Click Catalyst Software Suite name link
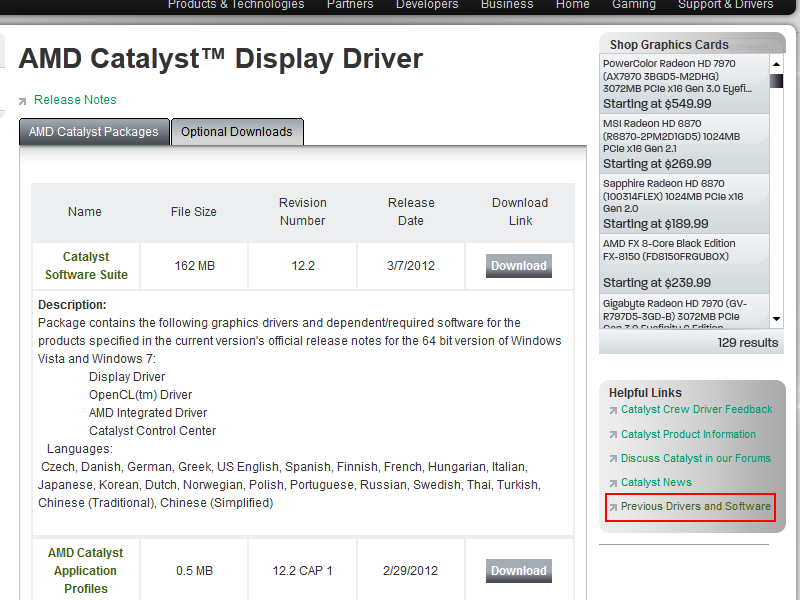 (86, 266)
